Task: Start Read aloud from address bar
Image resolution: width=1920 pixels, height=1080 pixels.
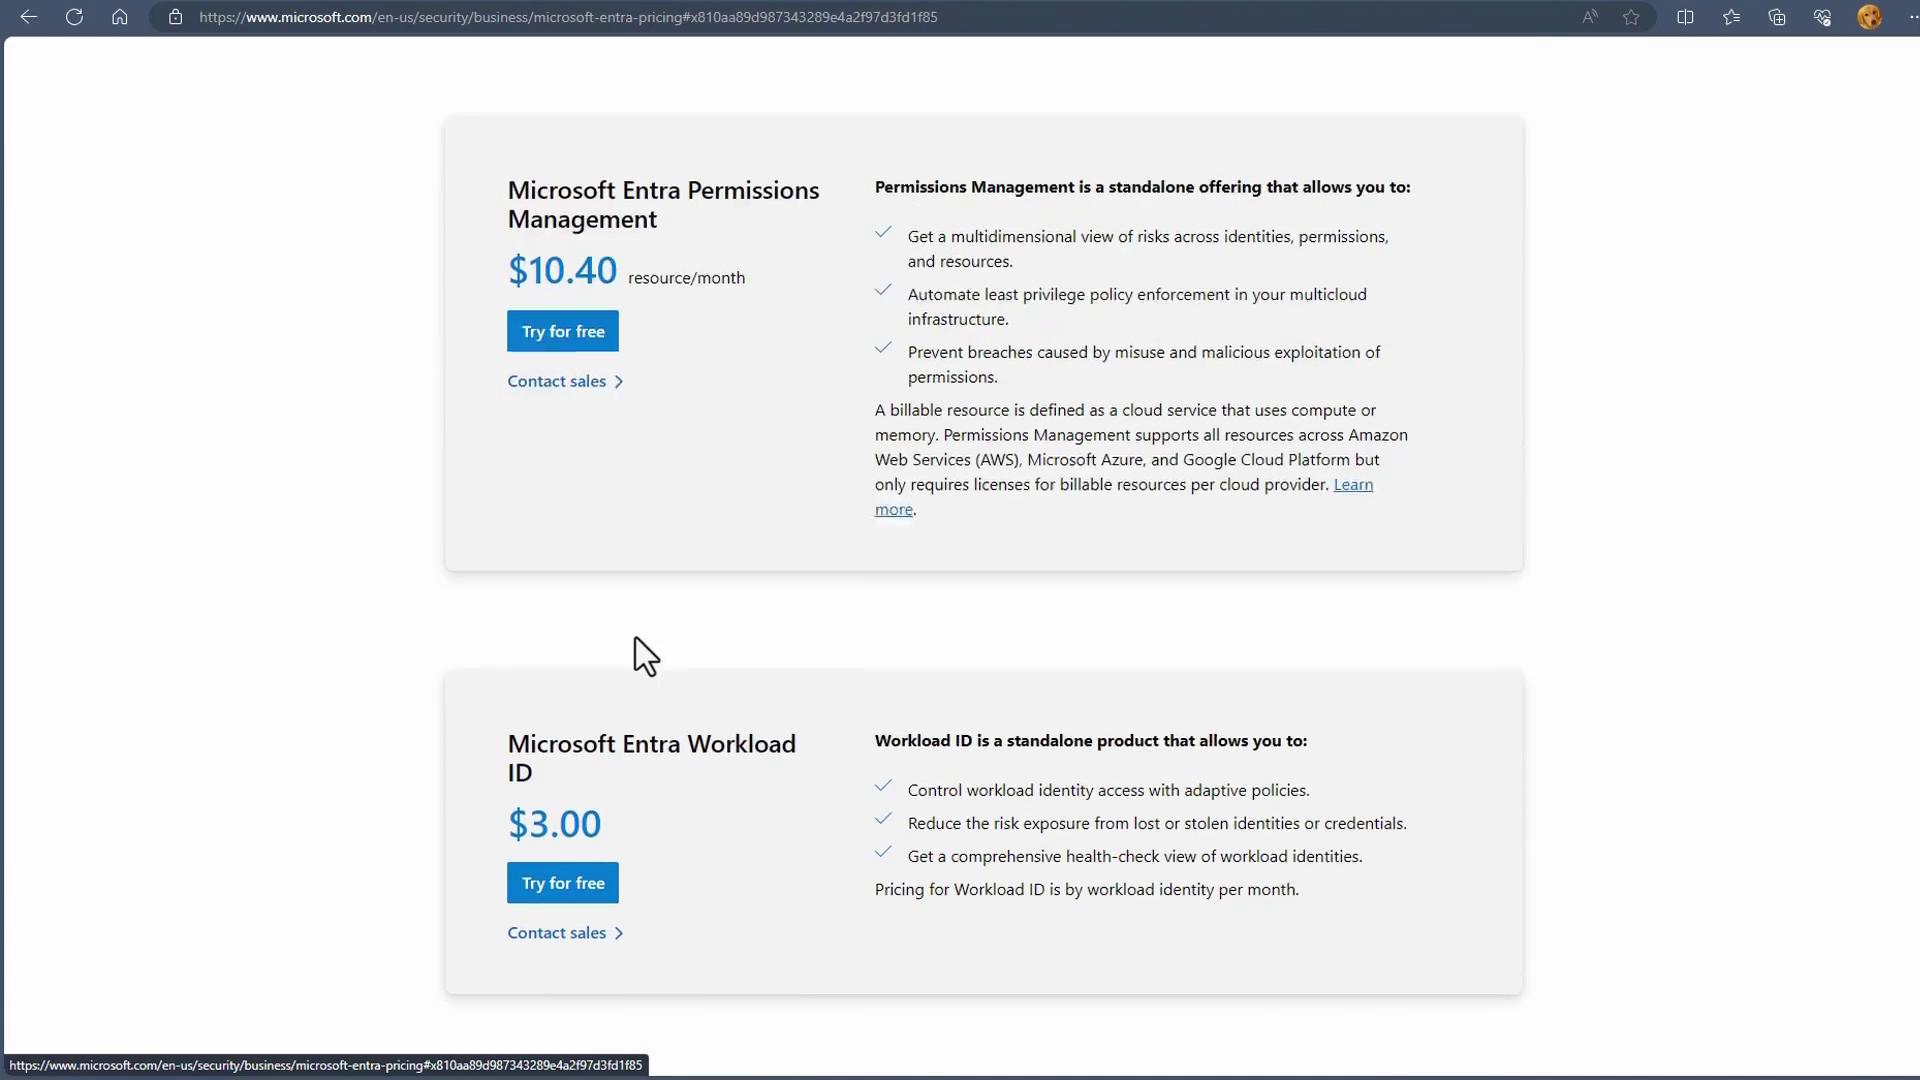Action: pos(1589,17)
